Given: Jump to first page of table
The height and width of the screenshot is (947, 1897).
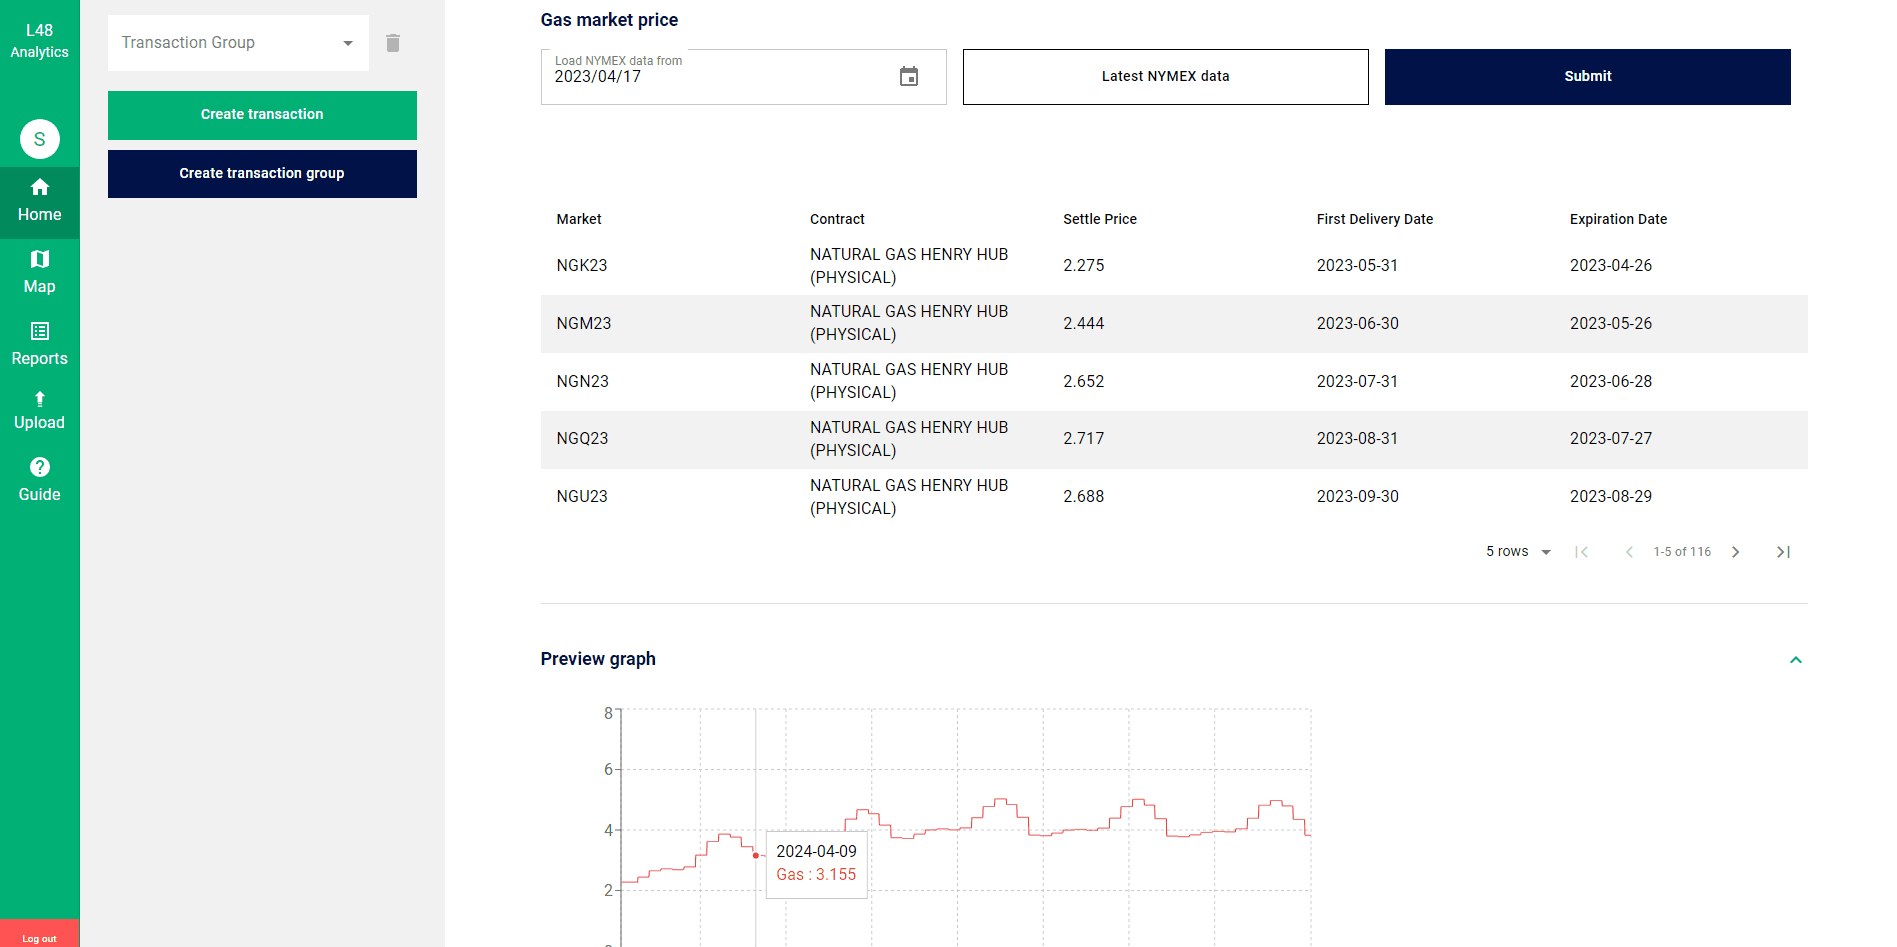Looking at the screenshot, I should click(1582, 552).
